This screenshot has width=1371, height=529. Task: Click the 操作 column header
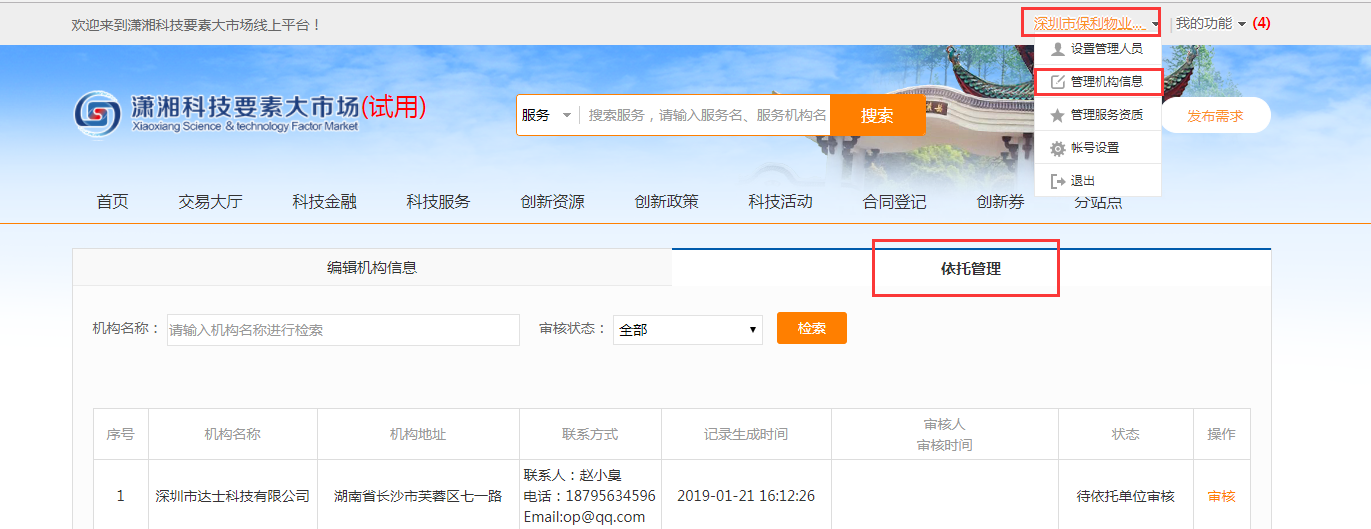pos(1221,434)
